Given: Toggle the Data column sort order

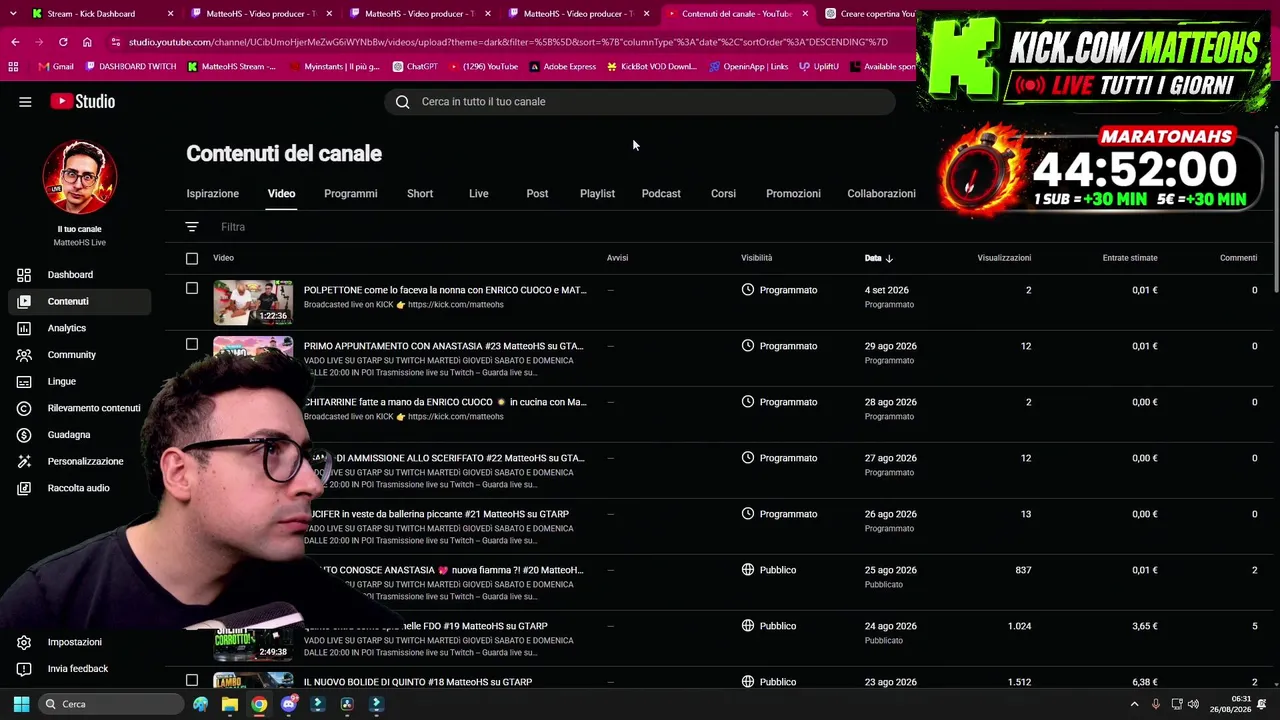Looking at the screenshot, I should 879,258.
